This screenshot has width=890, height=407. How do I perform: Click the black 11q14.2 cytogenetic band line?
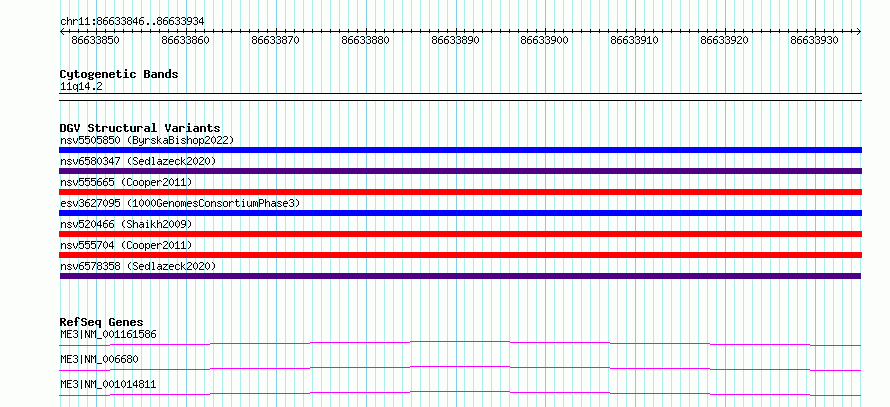pos(460,97)
